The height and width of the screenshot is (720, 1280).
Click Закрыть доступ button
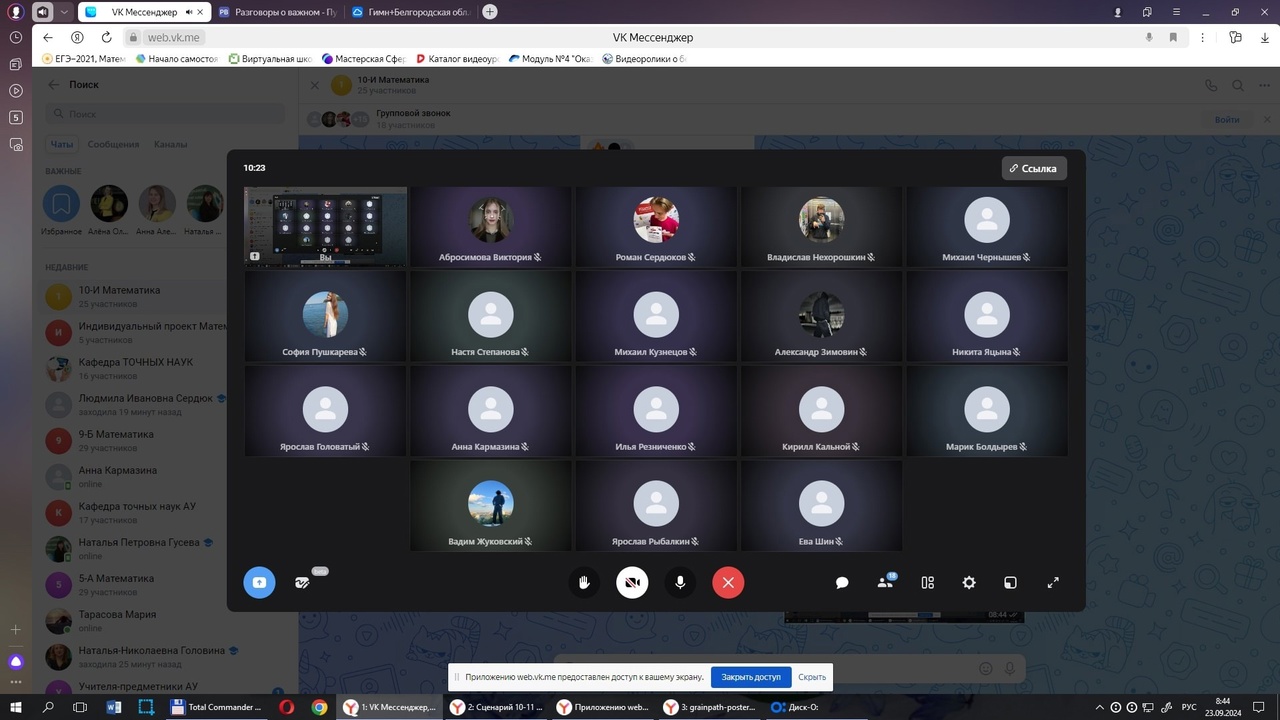click(751, 677)
